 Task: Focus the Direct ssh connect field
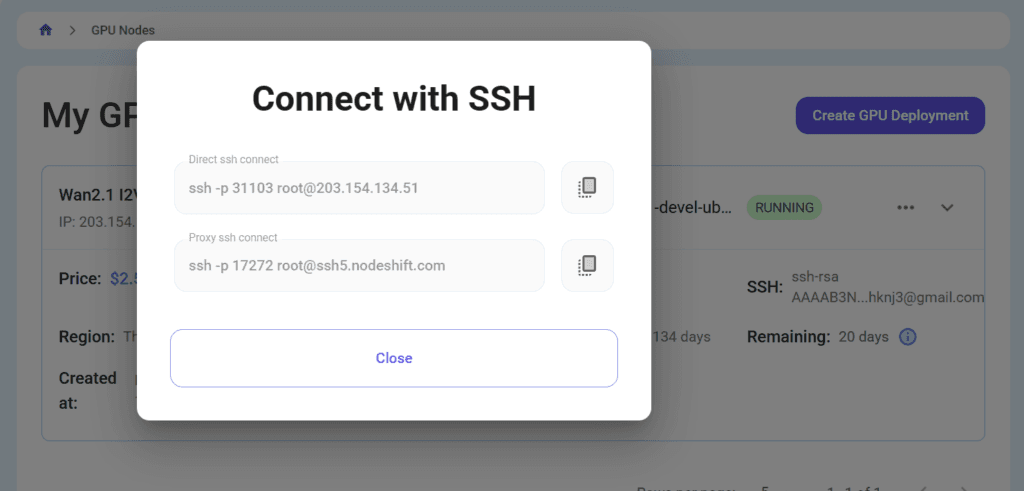pyautogui.click(x=359, y=188)
